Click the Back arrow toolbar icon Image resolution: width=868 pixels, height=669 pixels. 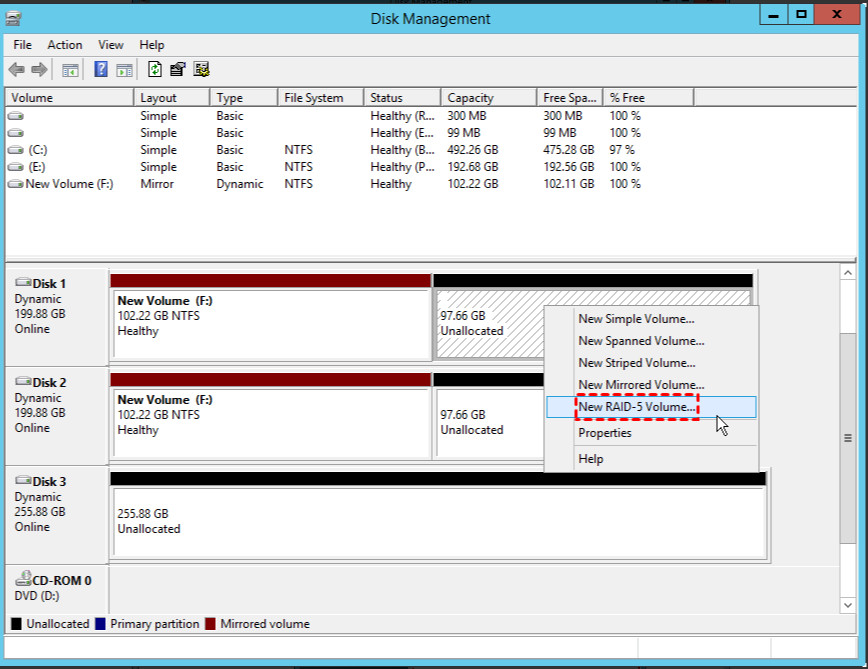coord(17,70)
